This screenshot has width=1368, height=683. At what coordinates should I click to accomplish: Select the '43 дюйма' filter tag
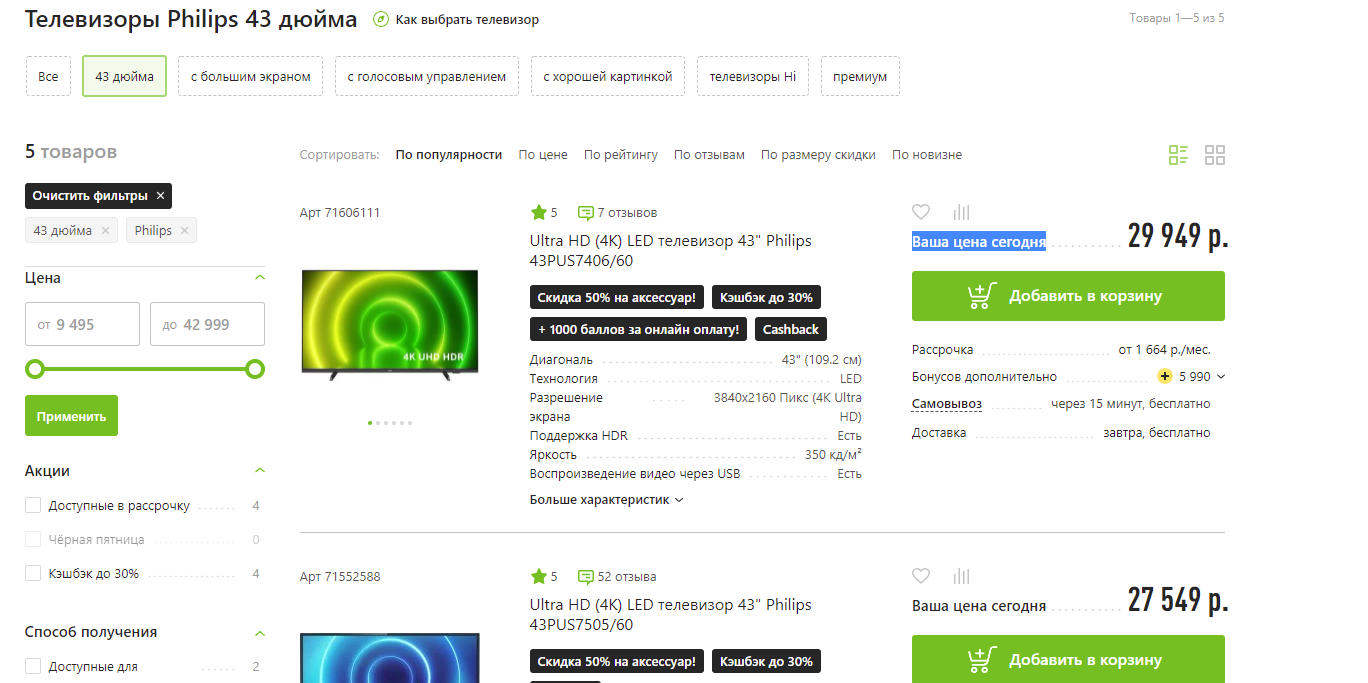click(x=125, y=76)
